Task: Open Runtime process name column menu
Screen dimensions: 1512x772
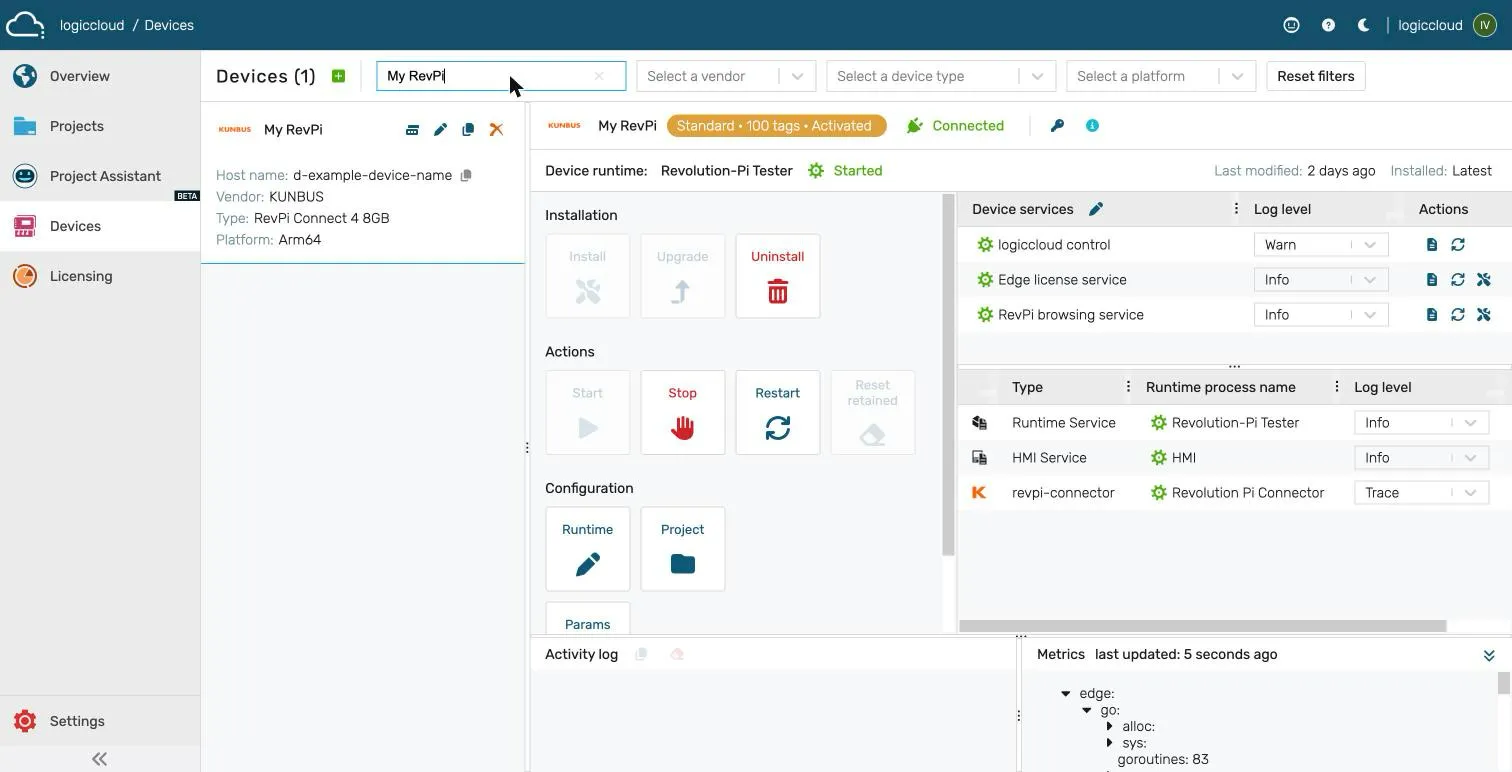Action: click(x=1337, y=387)
